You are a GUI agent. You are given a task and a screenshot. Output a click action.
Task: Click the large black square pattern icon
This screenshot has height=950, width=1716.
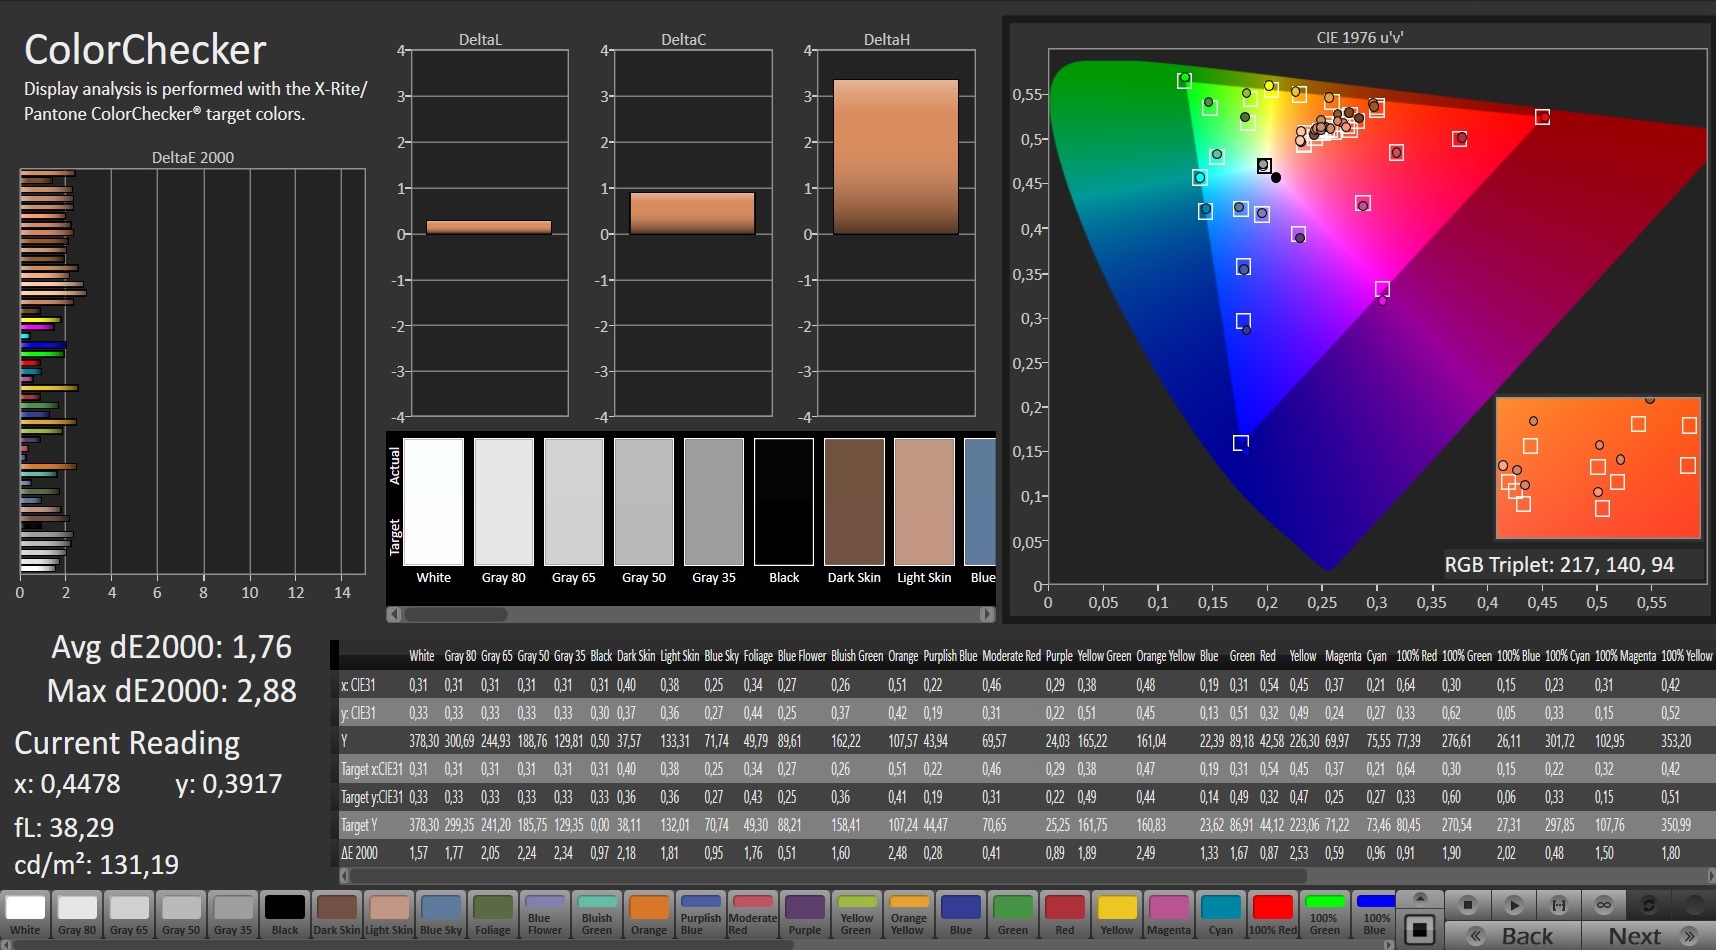tap(1418, 930)
